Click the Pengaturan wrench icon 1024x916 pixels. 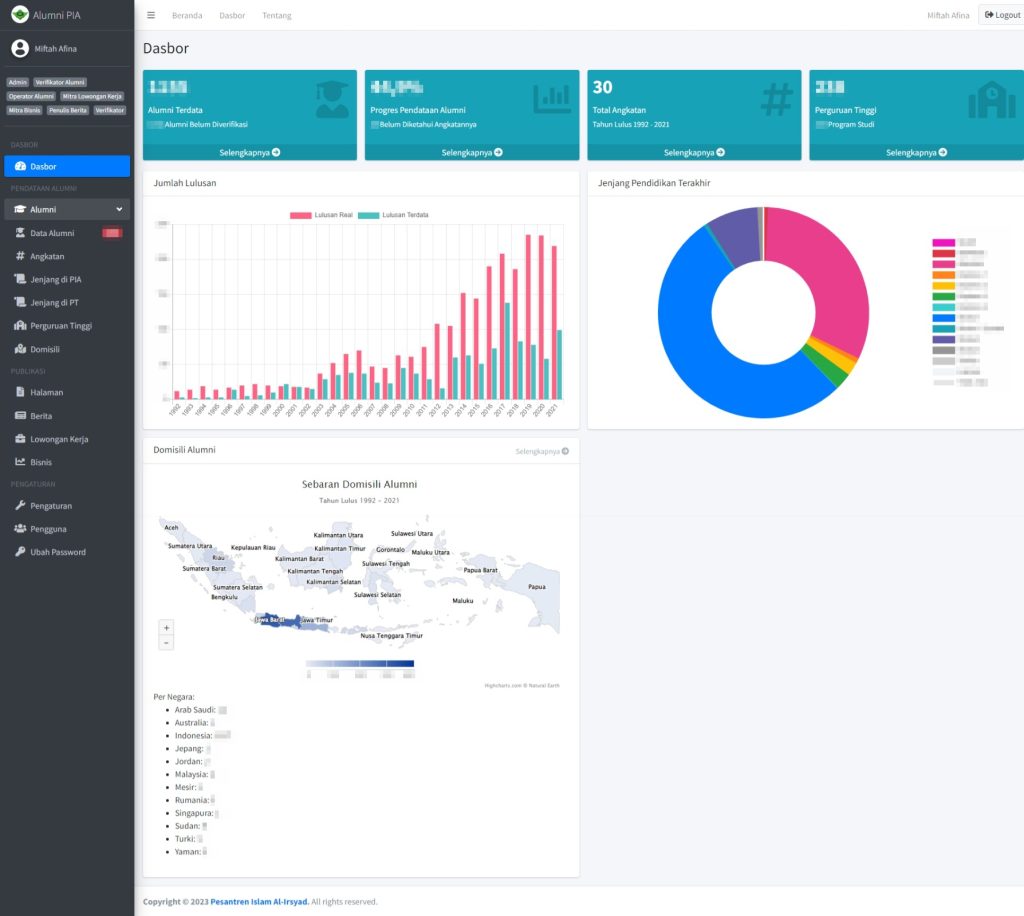click(x=20, y=506)
